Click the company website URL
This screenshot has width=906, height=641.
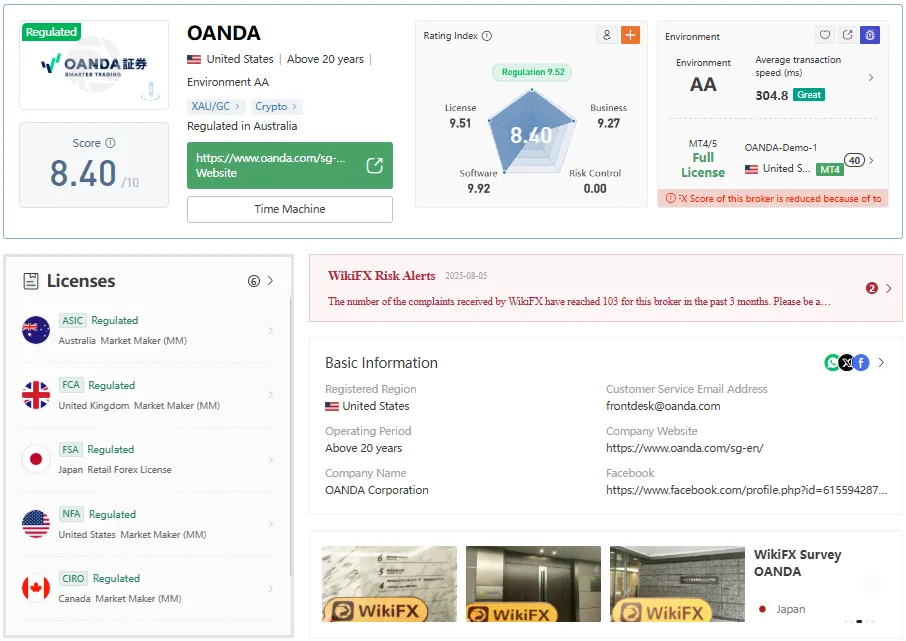[685, 448]
